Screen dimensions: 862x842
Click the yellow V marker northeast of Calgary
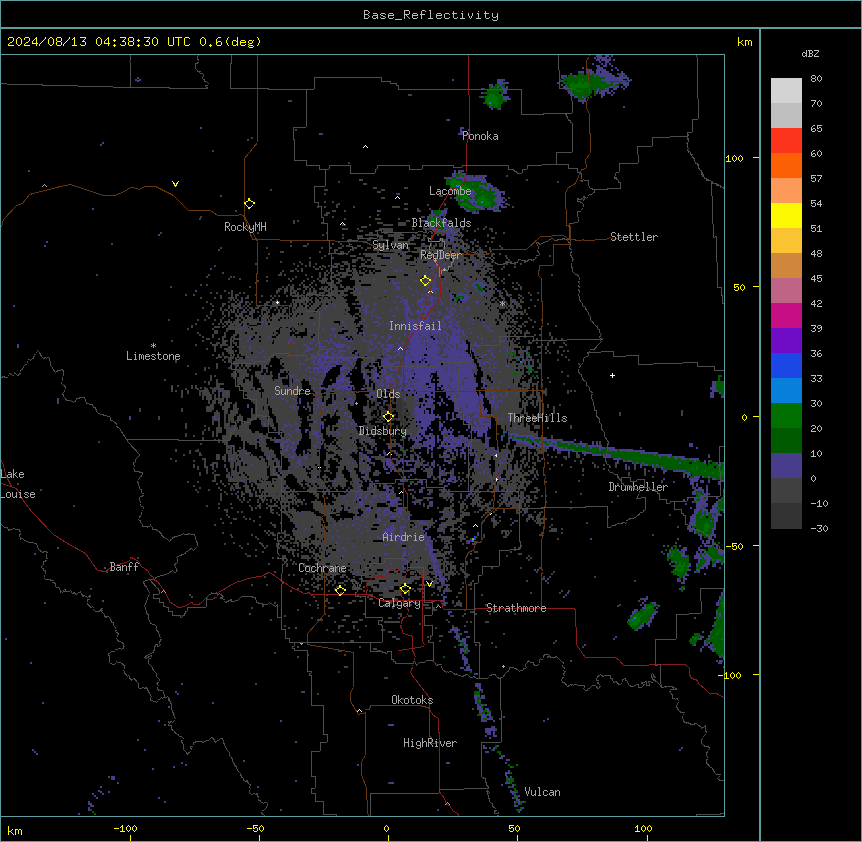point(429,584)
